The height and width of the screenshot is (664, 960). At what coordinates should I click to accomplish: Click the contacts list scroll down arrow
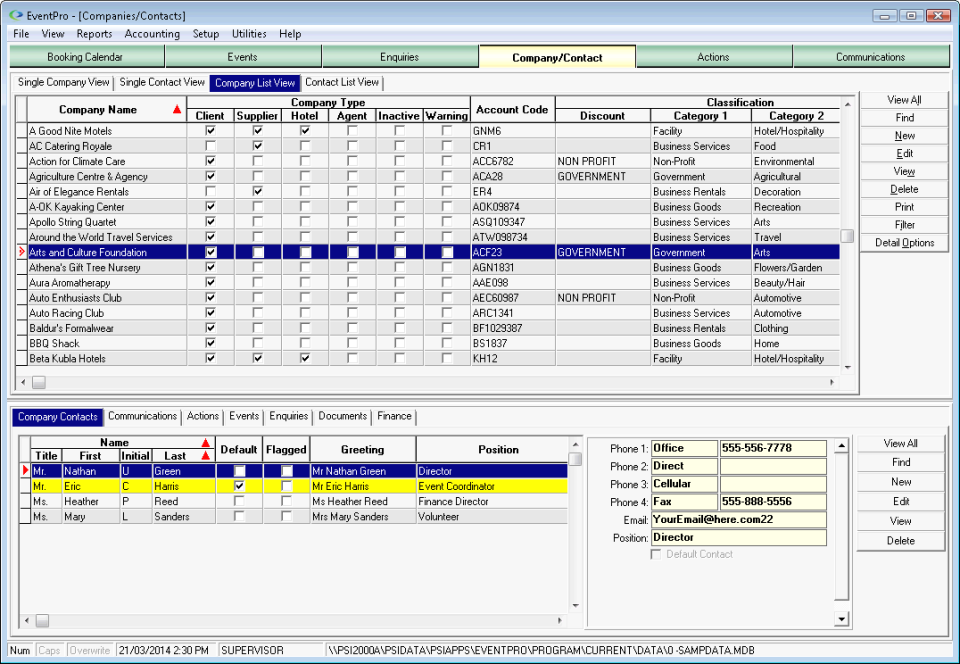(x=576, y=605)
